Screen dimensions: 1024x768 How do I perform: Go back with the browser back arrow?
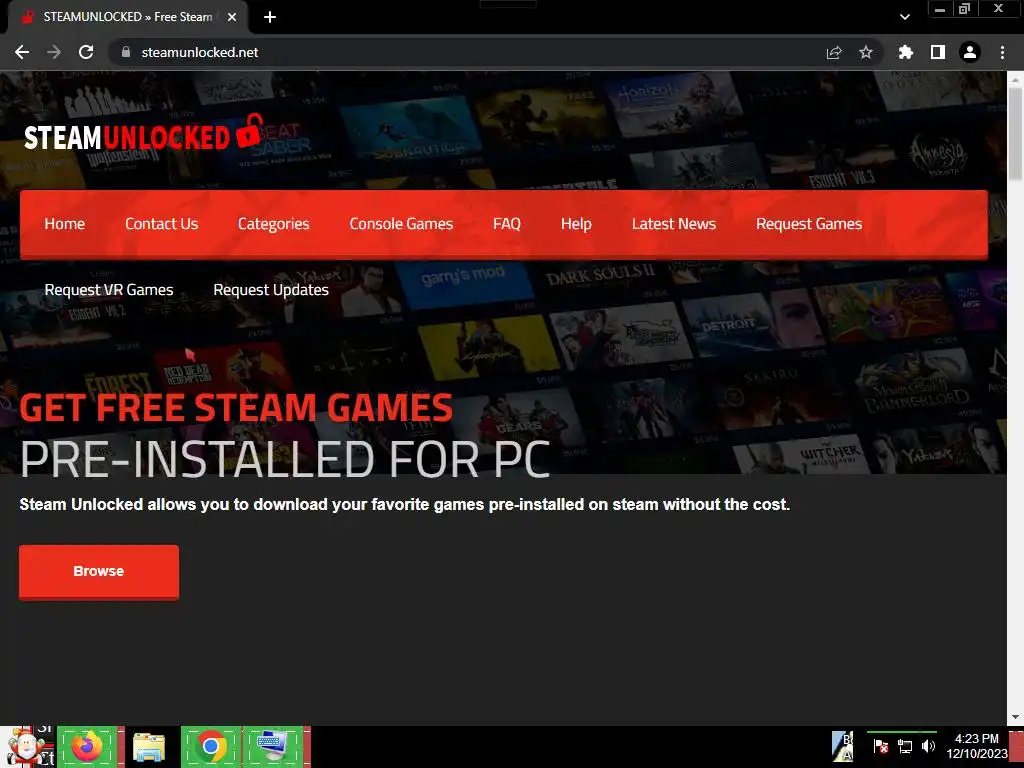click(22, 52)
